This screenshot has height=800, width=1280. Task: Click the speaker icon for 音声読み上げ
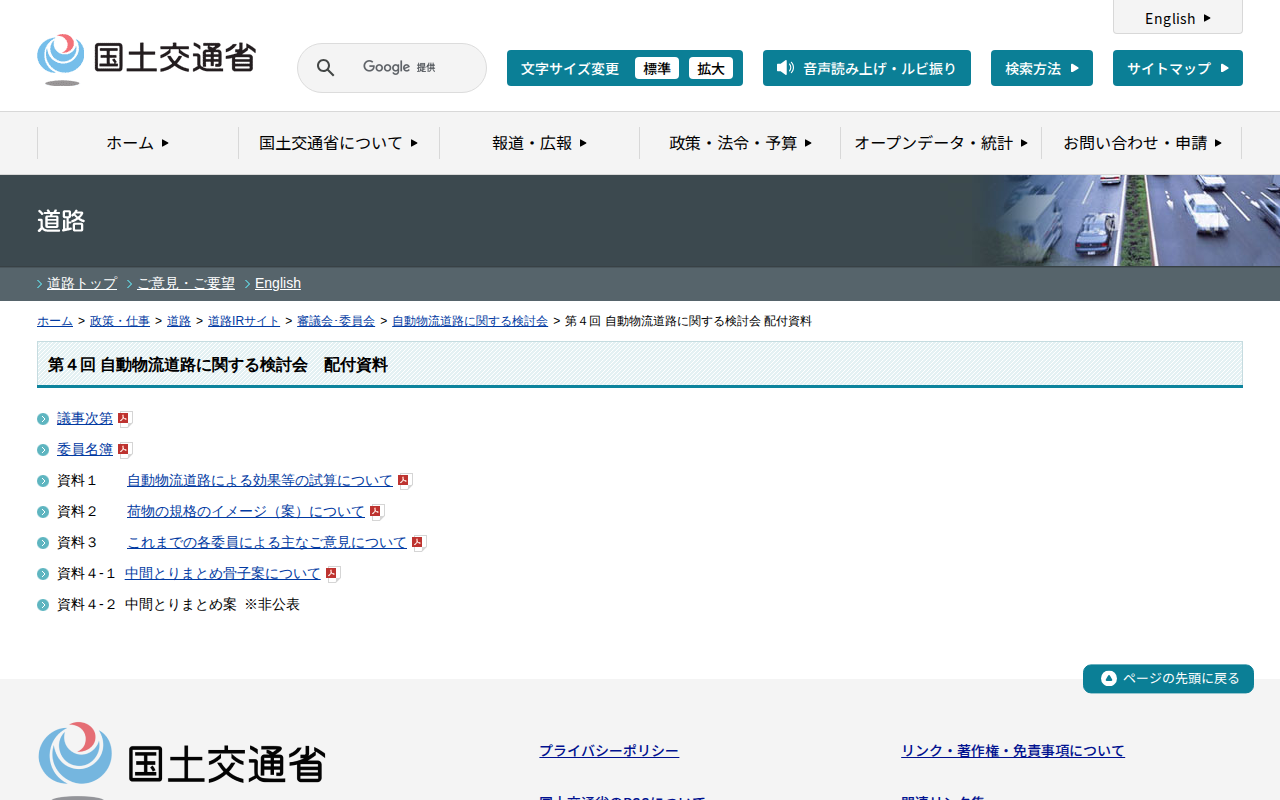(785, 68)
